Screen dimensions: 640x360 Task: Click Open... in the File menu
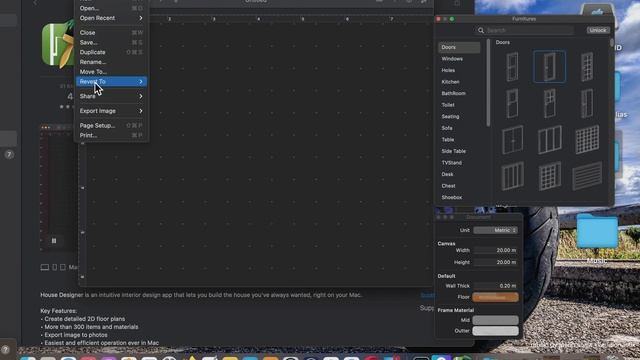pyautogui.click(x=111, y=8)
